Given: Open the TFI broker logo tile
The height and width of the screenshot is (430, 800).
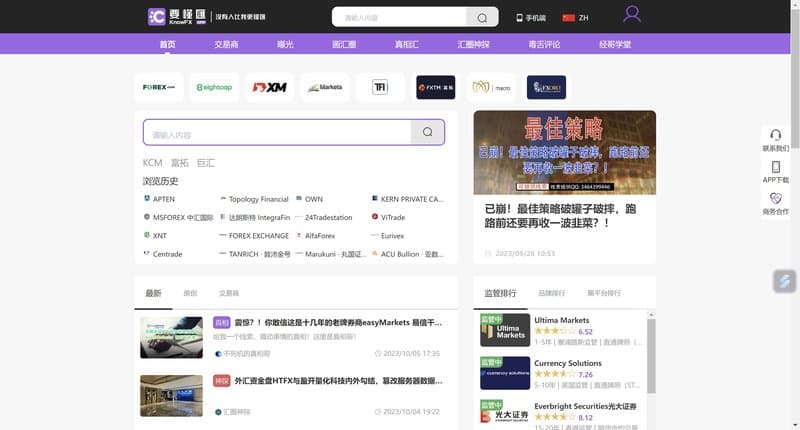Looking at the screenshot, I should [x=380, y=87].
